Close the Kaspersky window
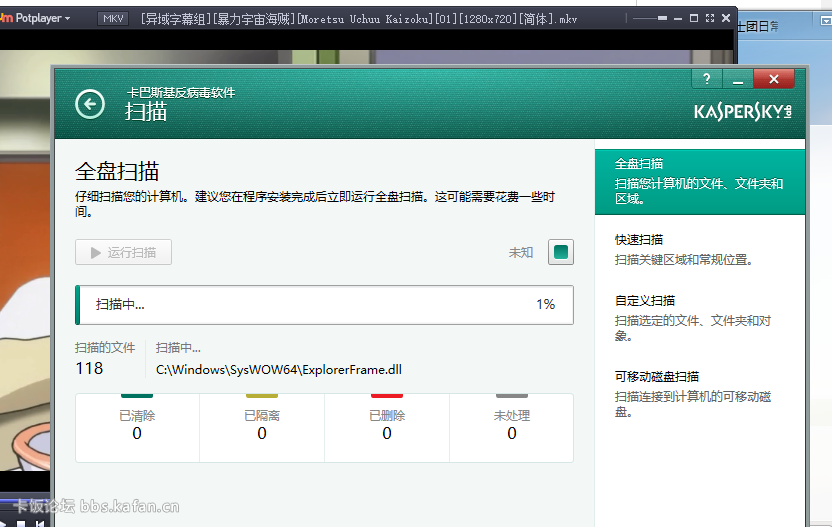Screen dimensions: 832x527 (774, 79)
